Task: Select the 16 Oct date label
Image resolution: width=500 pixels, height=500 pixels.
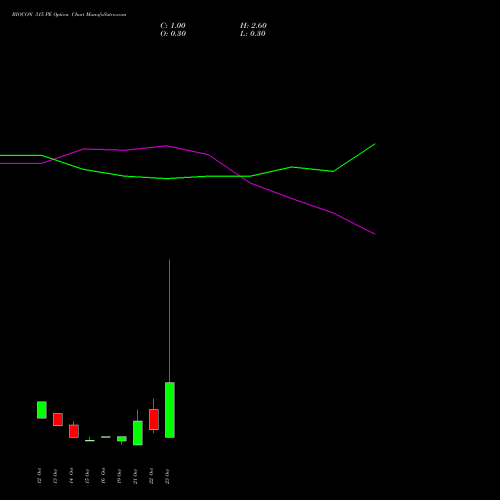Action: click(x=103, y=476)
